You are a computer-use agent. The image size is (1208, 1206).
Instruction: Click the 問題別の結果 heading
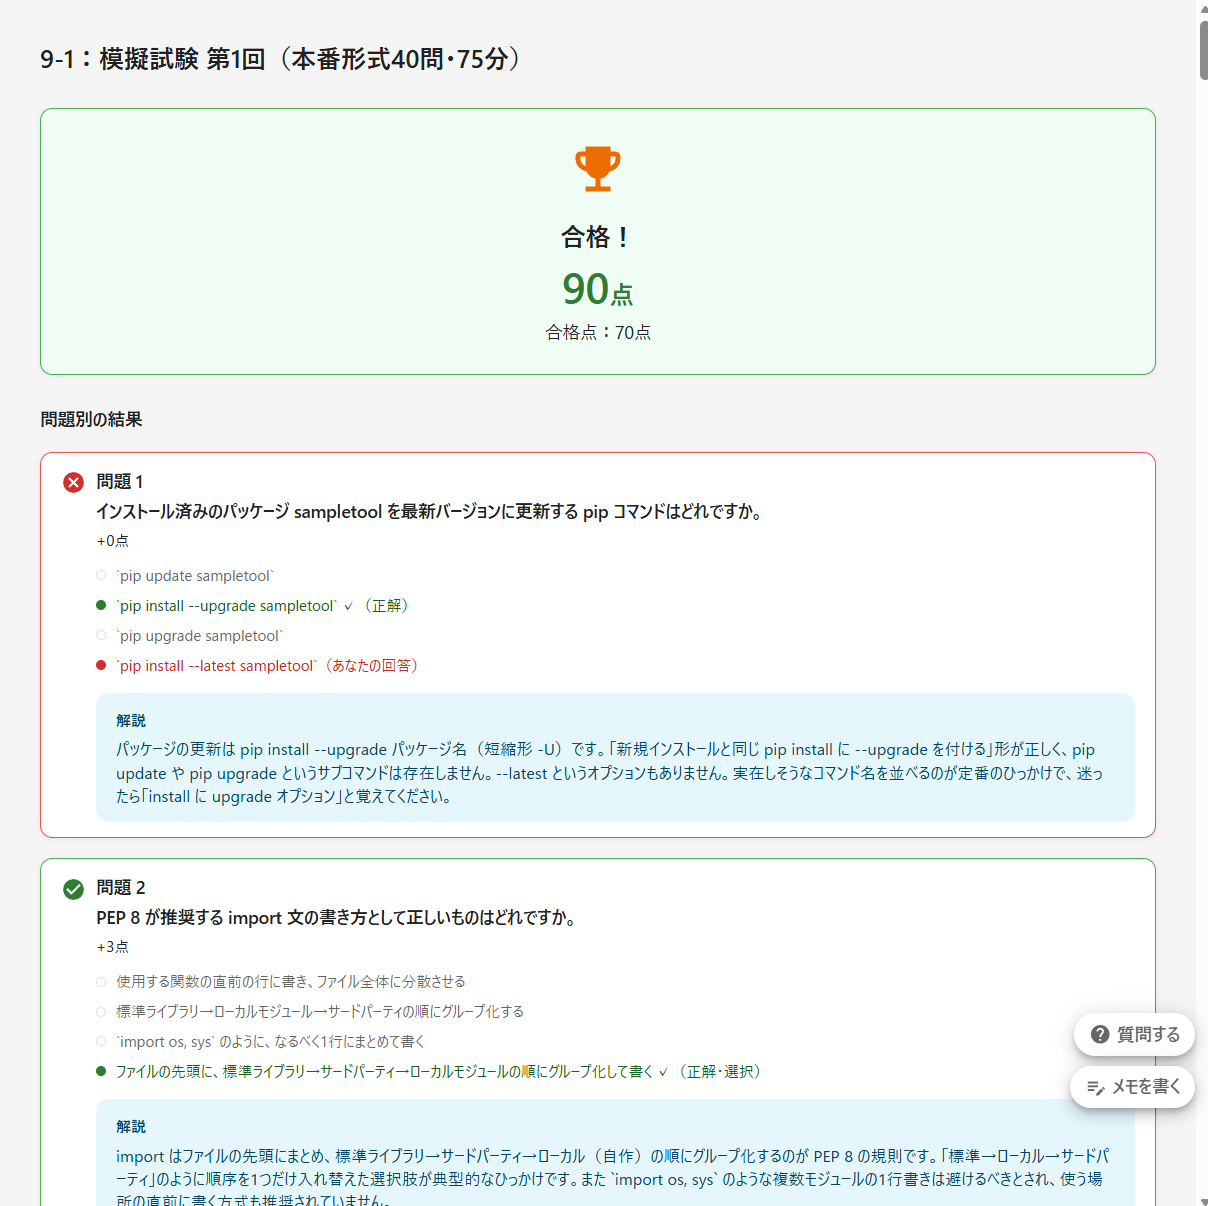[x=91, y=419]
